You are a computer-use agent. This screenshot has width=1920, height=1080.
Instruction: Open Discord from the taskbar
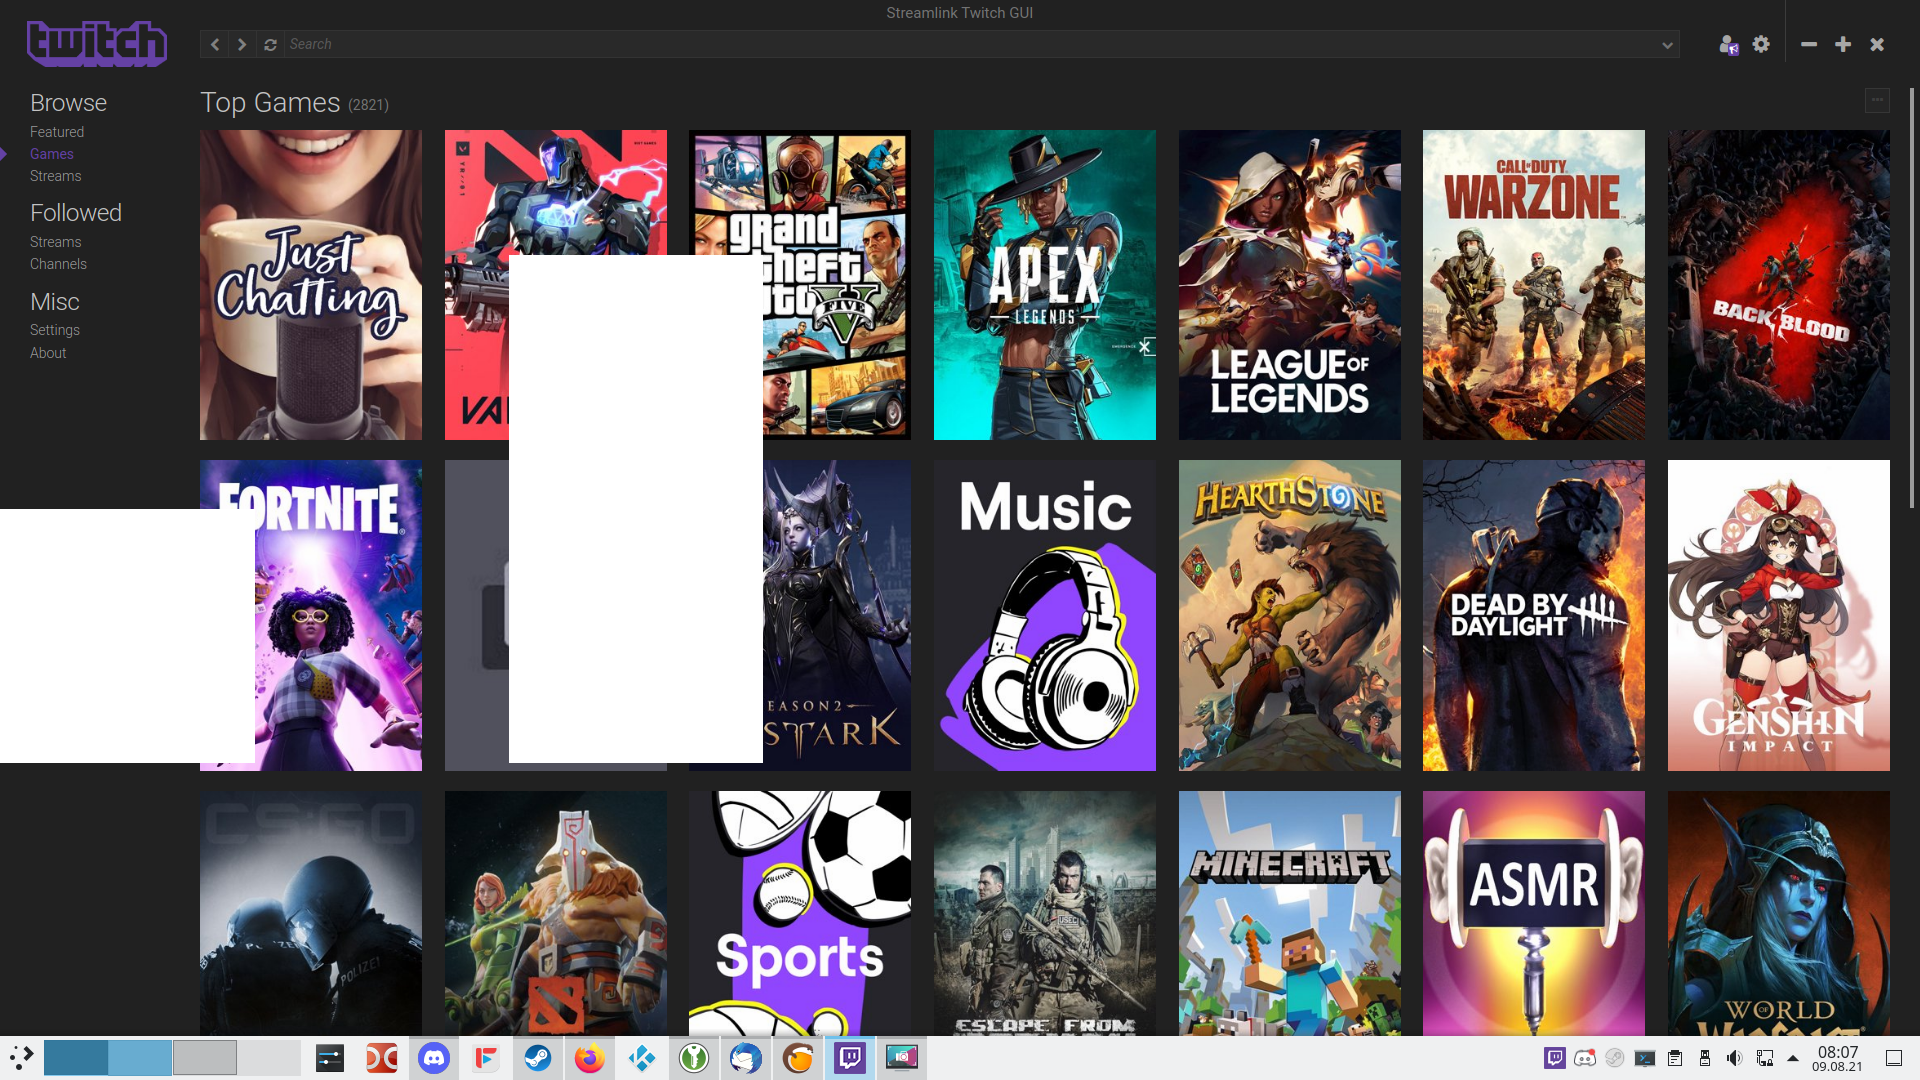tap(434, 1057)
